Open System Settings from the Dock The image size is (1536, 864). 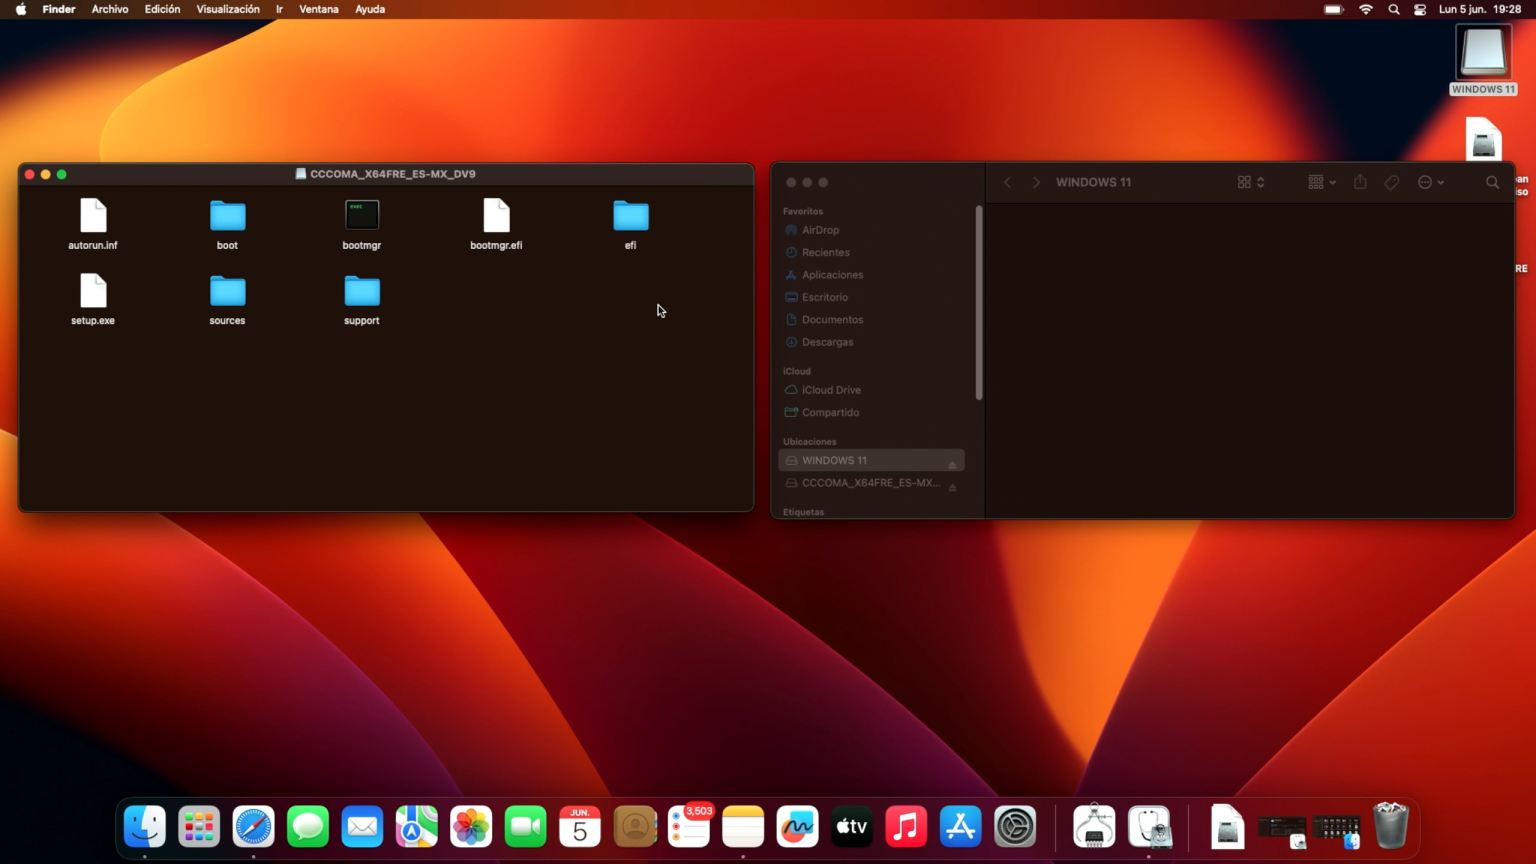click(x=1015, y=827)
